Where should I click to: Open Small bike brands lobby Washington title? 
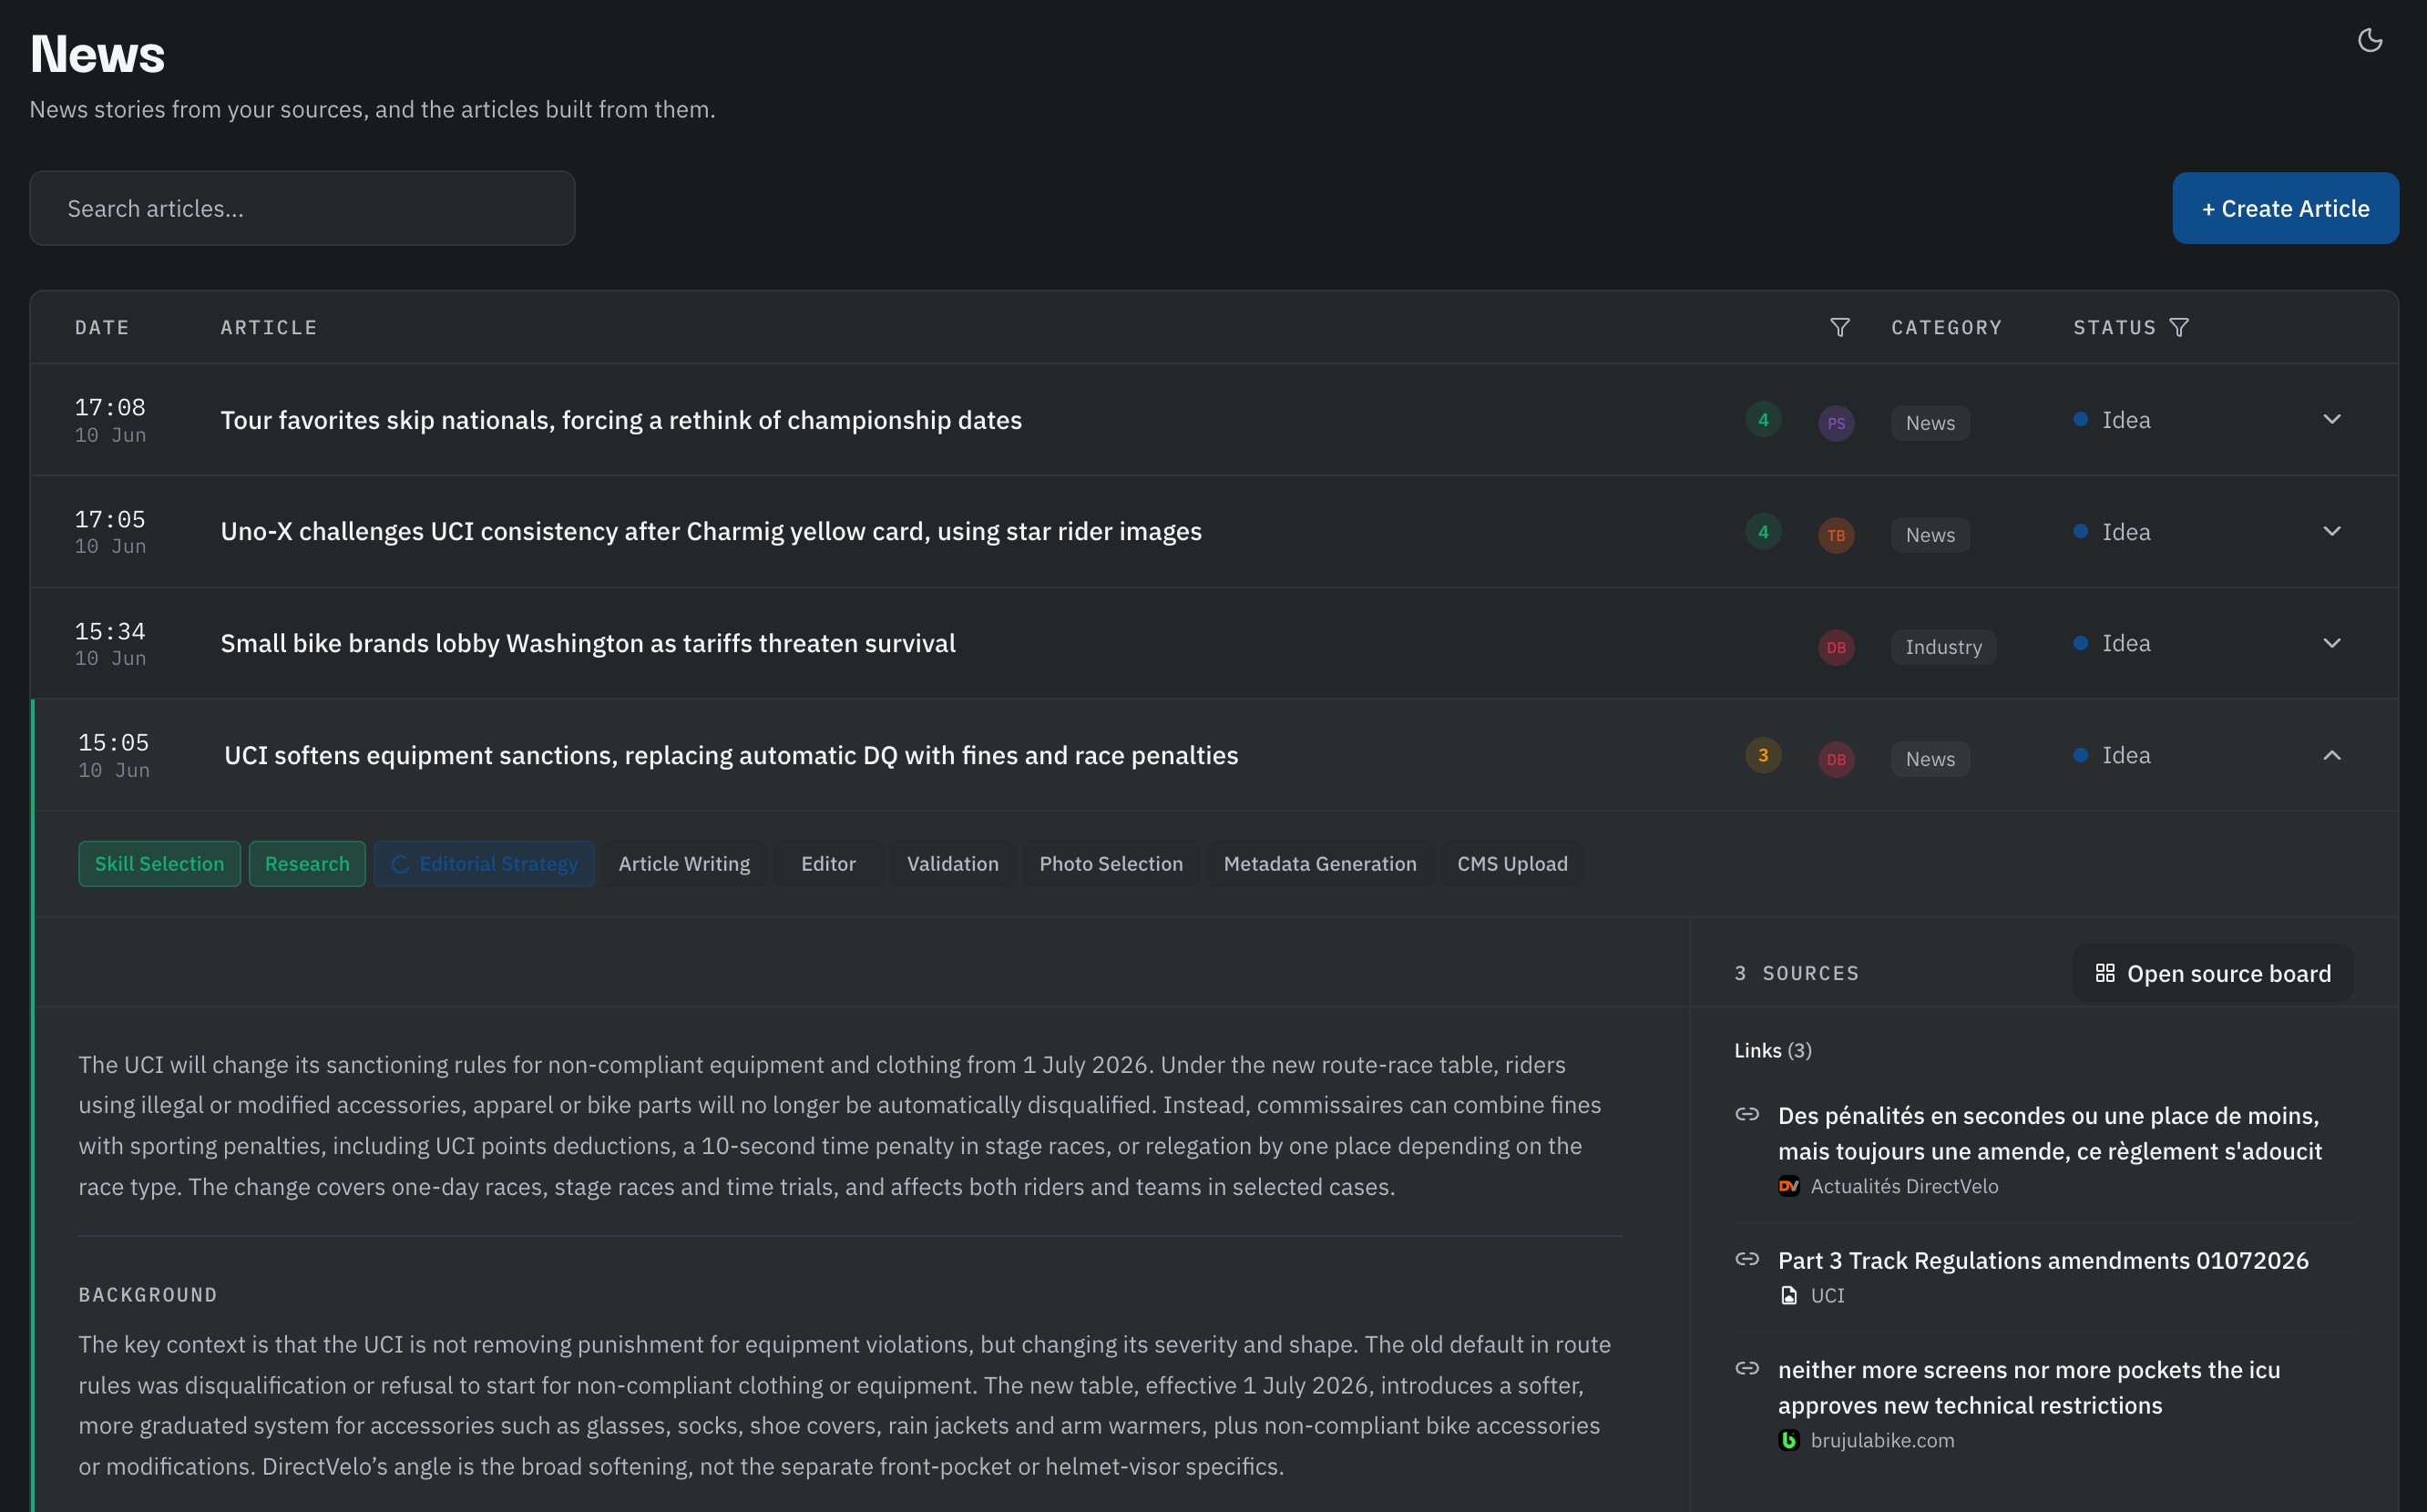click(x=588, y=643)
